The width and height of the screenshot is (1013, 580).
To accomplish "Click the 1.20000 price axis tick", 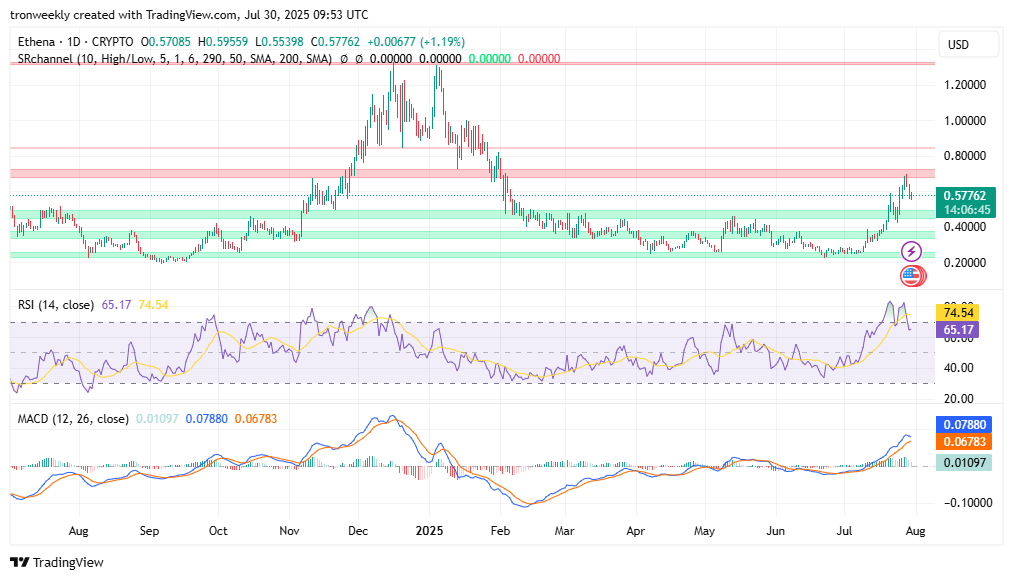I will click(965, 85).
